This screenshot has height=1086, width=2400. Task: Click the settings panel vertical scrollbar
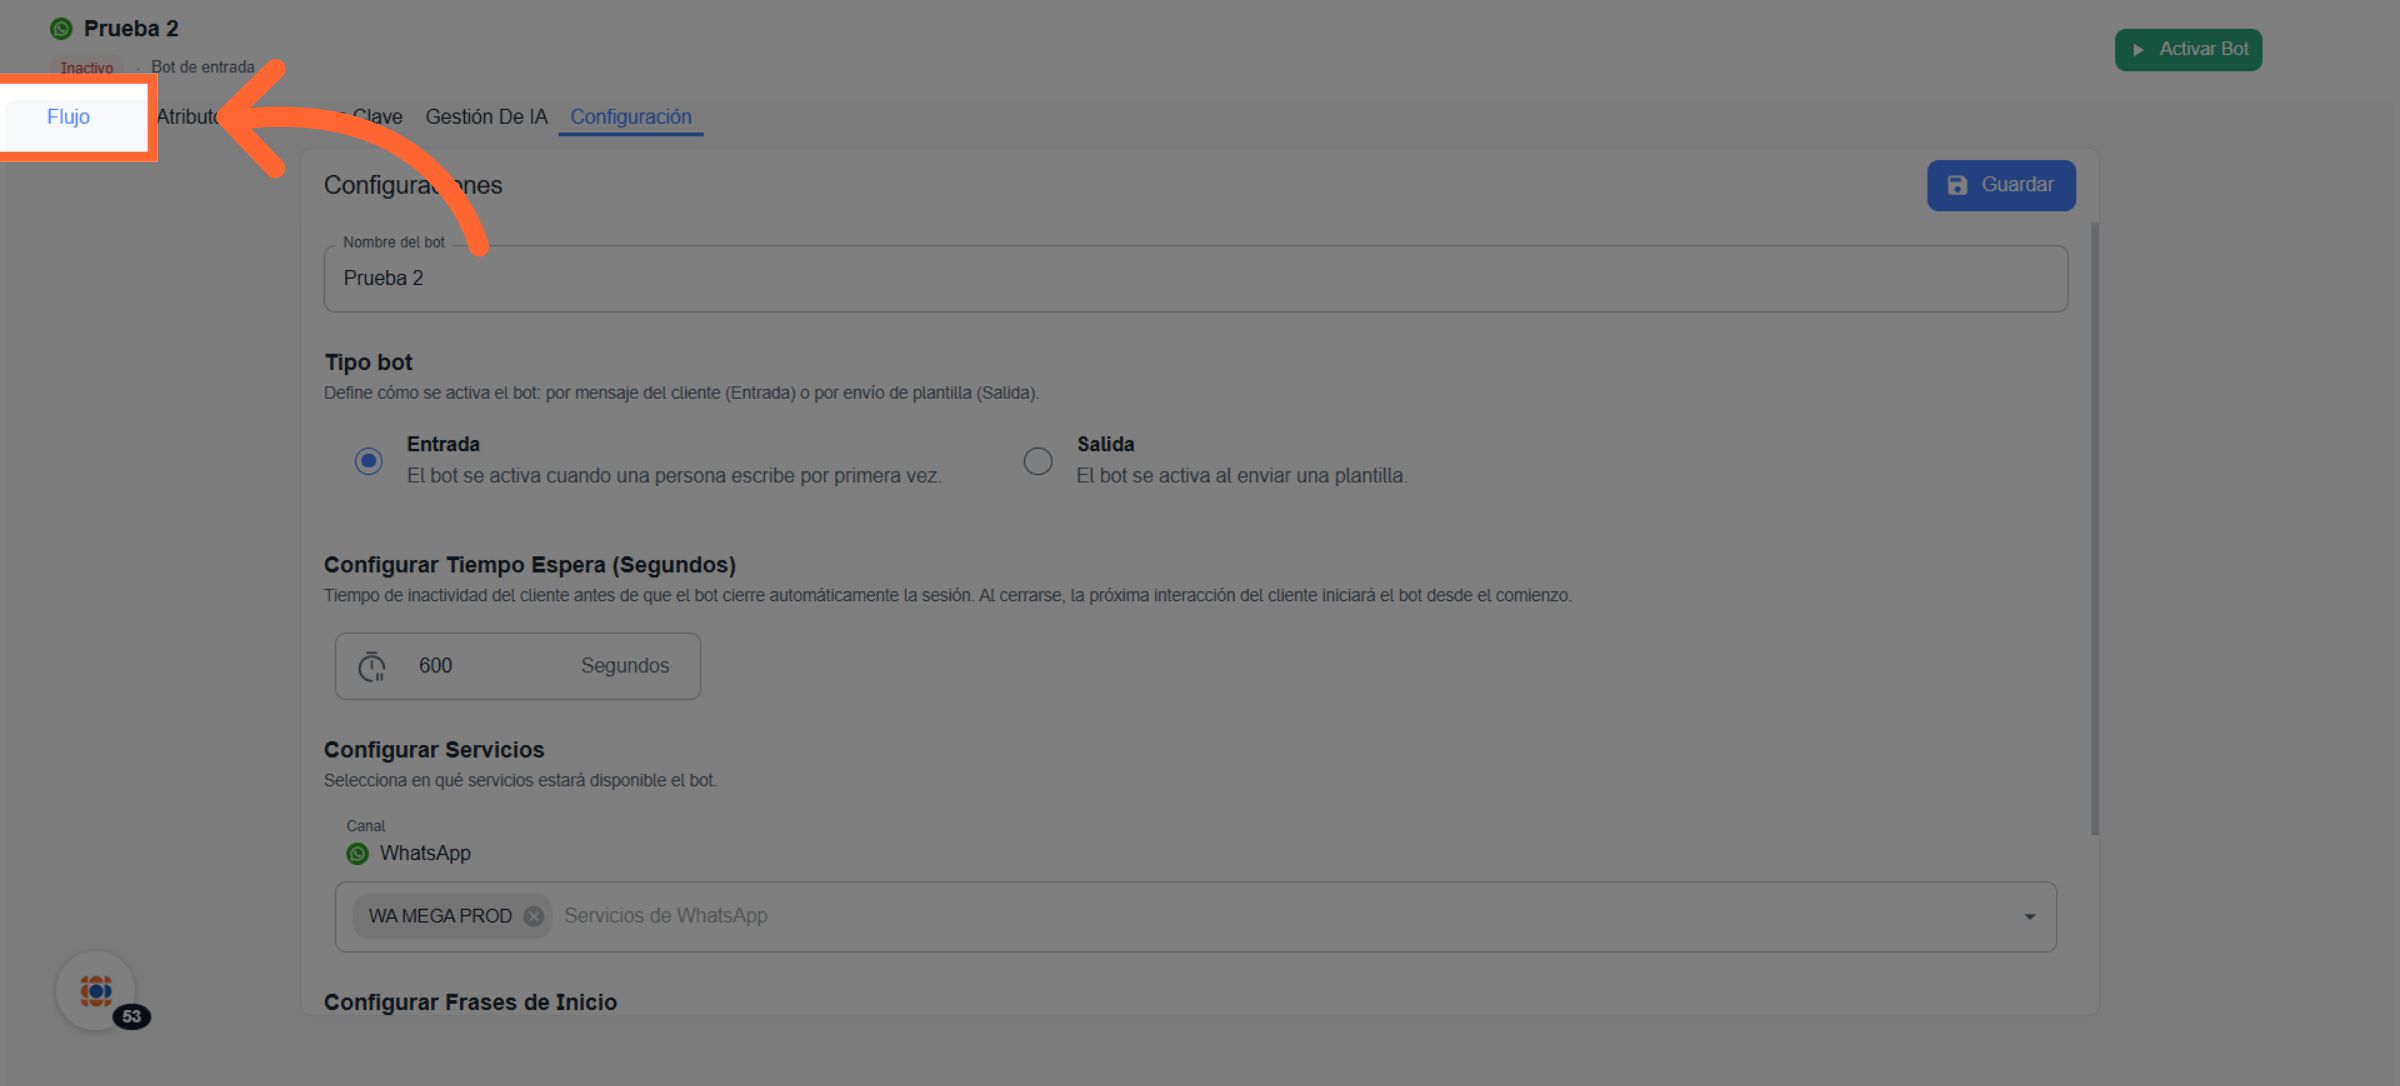coord(2094,528)
